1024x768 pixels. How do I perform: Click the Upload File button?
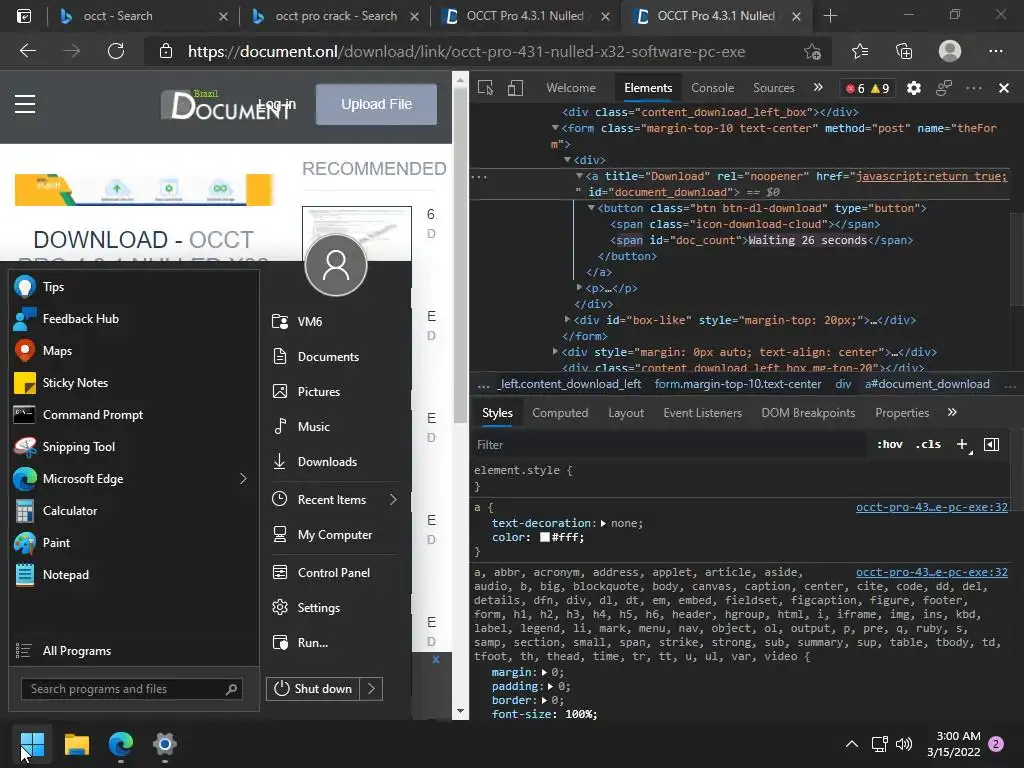pyautogui.click(x=376, y=104)
